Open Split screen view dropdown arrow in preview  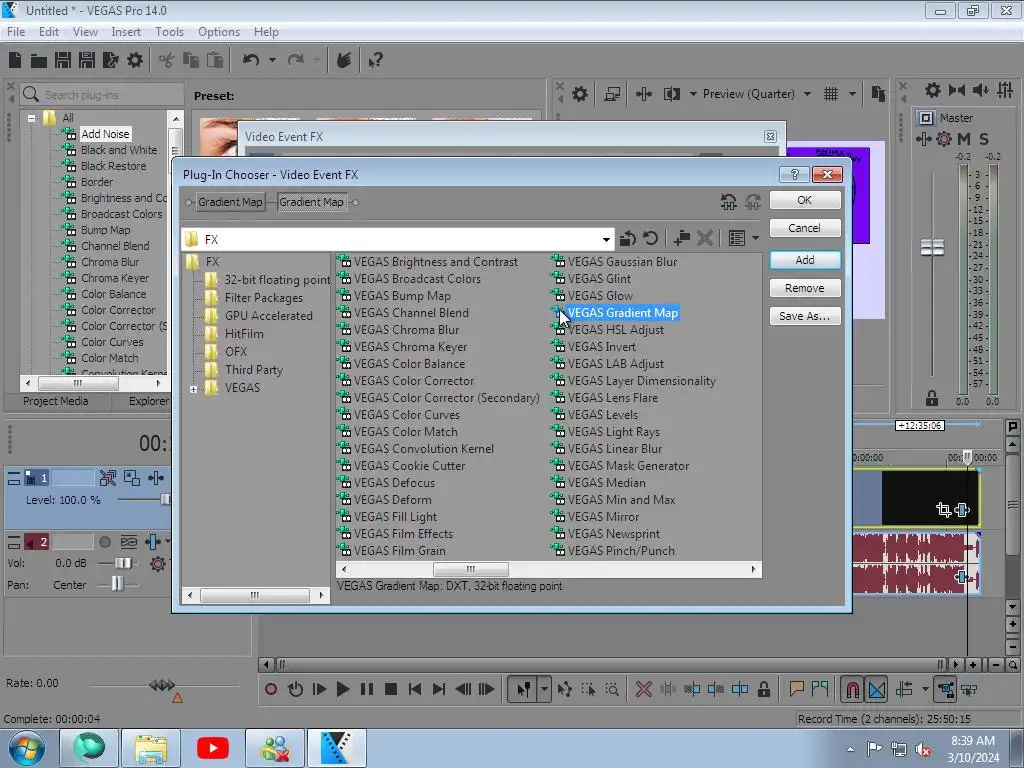click(693, 94)
